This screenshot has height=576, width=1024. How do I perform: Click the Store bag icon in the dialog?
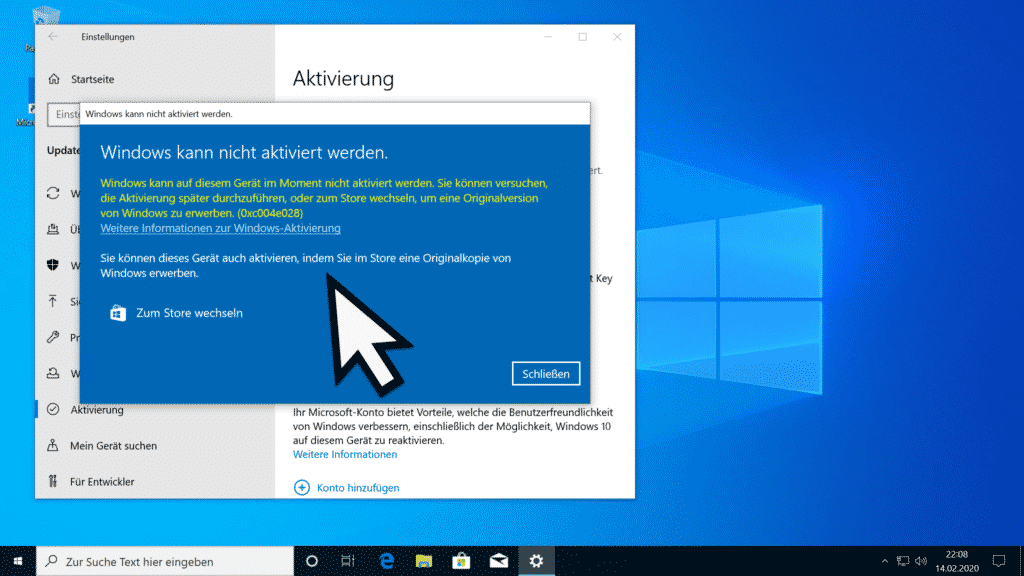click(118, 313)
